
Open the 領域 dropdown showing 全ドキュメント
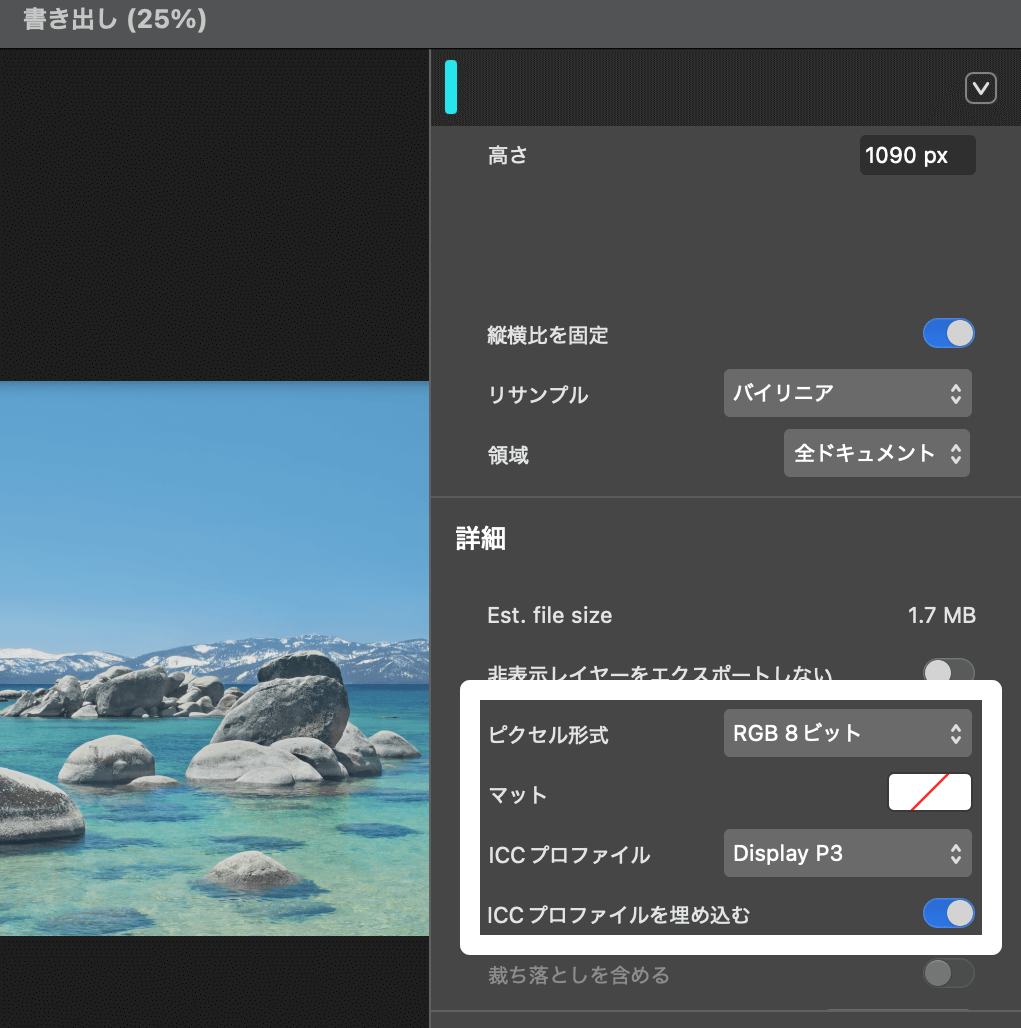pyautogui.click(x=875, y=453)
